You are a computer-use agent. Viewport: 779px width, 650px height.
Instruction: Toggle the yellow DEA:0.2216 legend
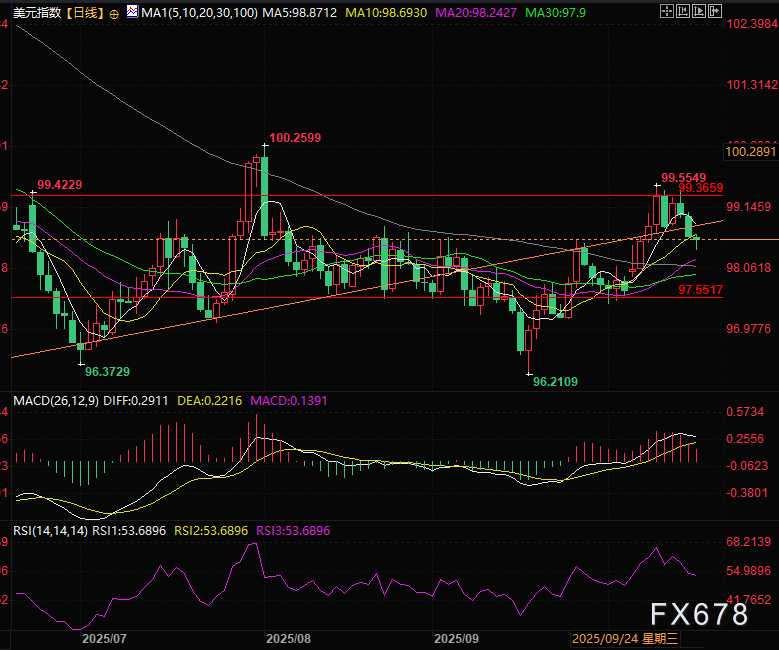213,400
